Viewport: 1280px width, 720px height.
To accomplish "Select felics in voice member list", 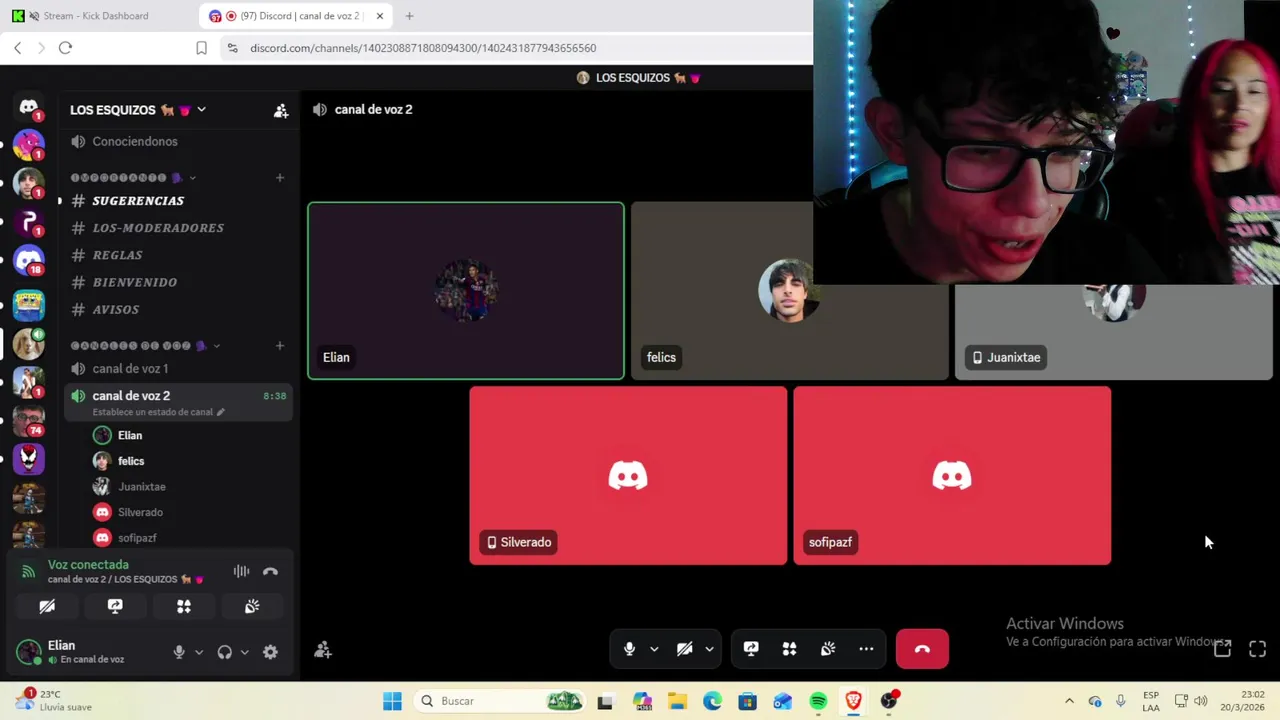I will click(131, 461).
